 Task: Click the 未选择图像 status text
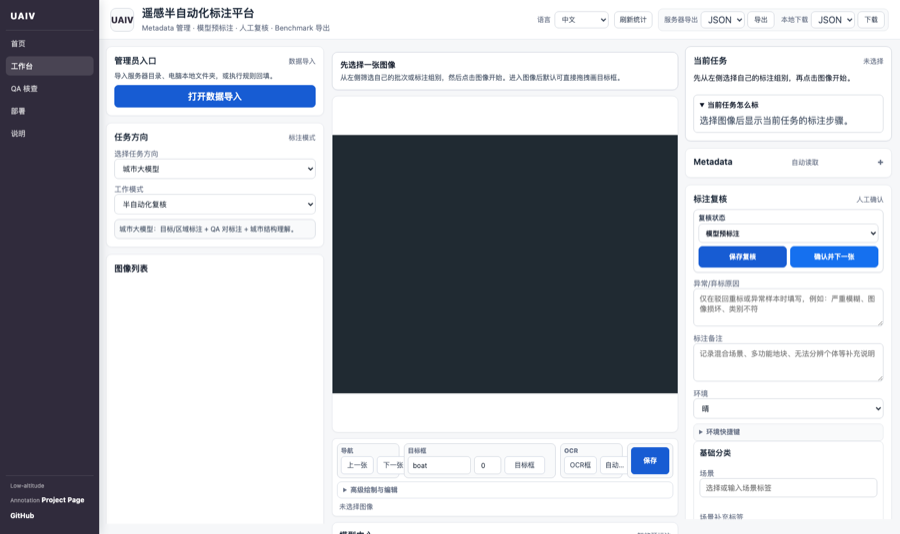pyautogui.click(x=356, y=506)
